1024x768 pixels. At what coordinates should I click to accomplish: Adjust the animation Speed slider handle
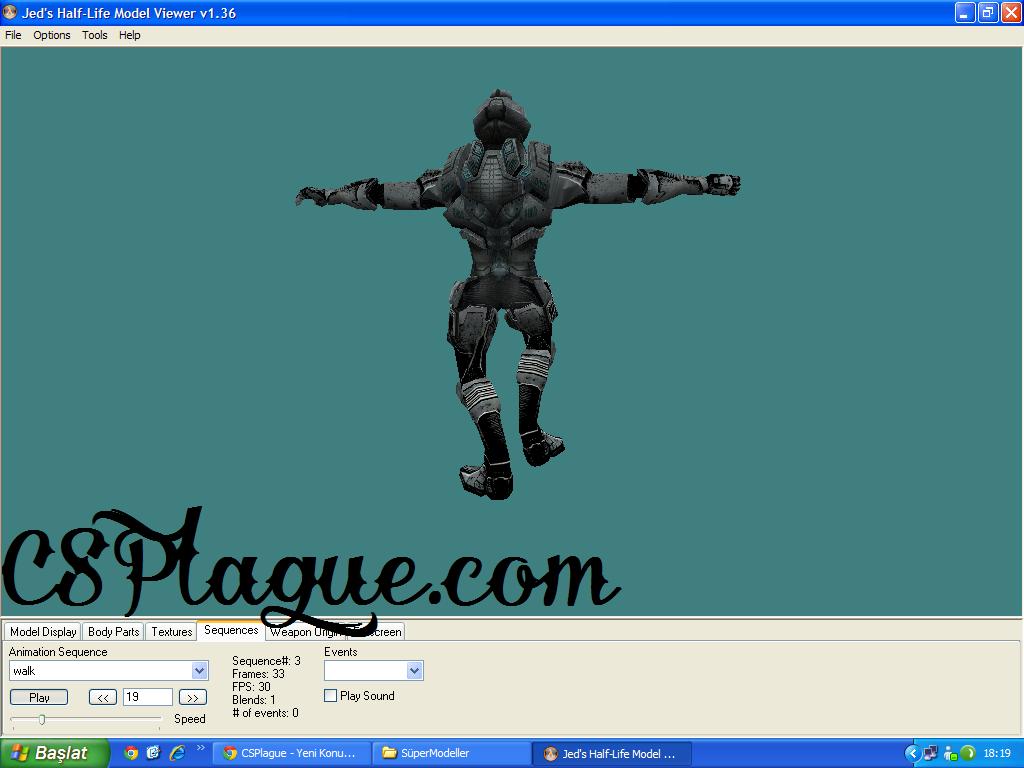tap(42, 720)
